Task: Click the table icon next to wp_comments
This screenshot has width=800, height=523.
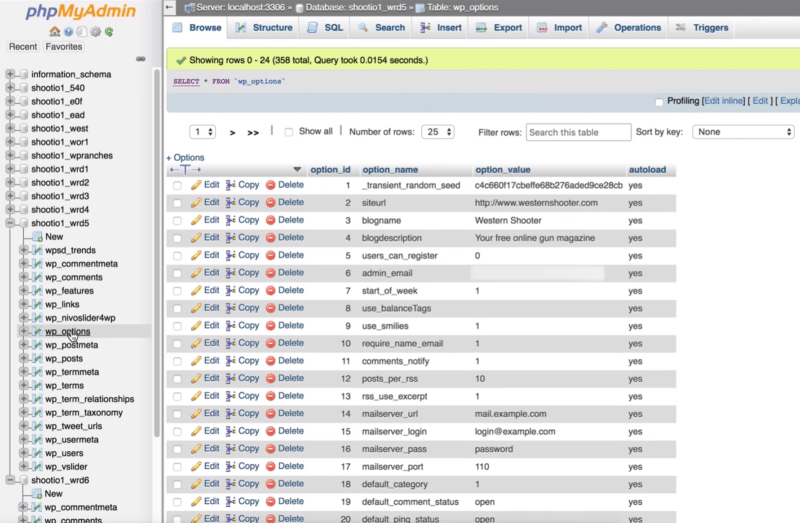Action: [x=37, y=277]
